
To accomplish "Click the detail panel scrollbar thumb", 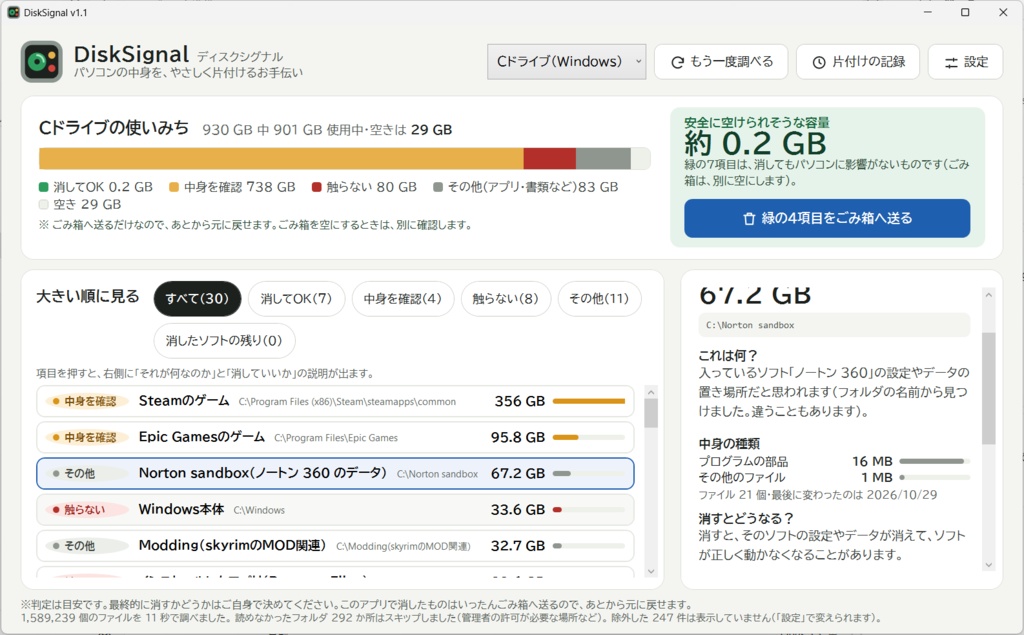I will pyautogui.click(x=989, y=389).
